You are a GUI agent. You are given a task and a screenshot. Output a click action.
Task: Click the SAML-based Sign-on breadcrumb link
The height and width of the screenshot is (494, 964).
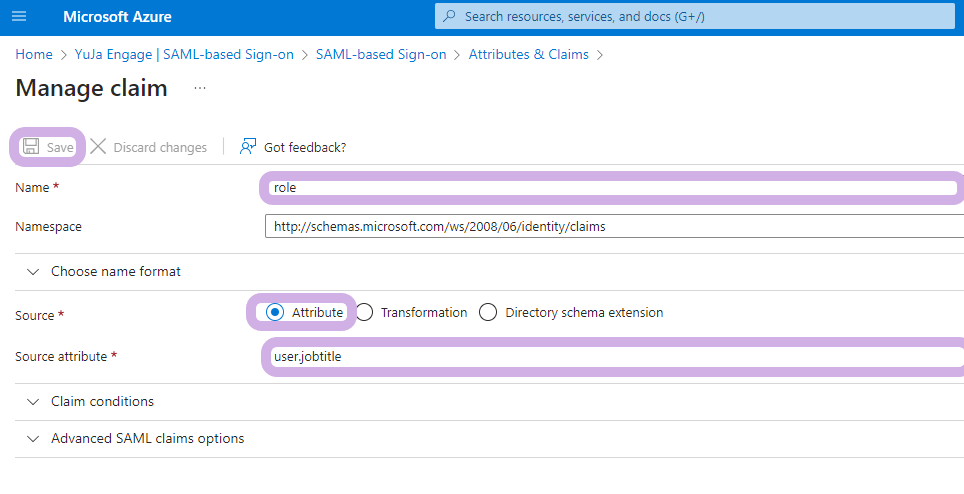click(381, 54)
